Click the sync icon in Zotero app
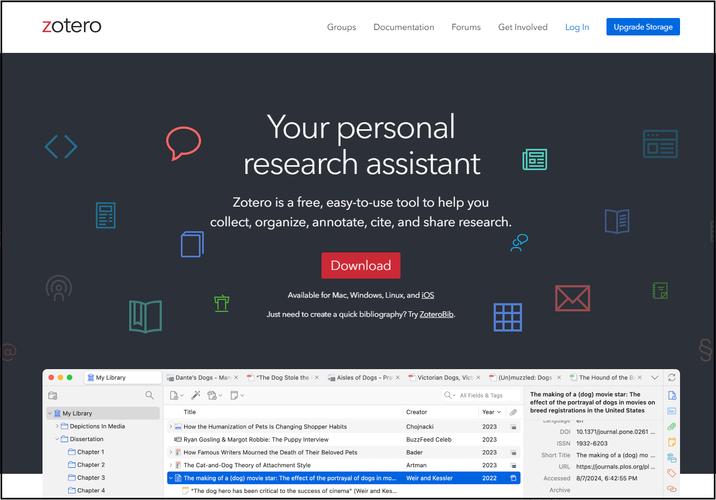 click(671, 377)
